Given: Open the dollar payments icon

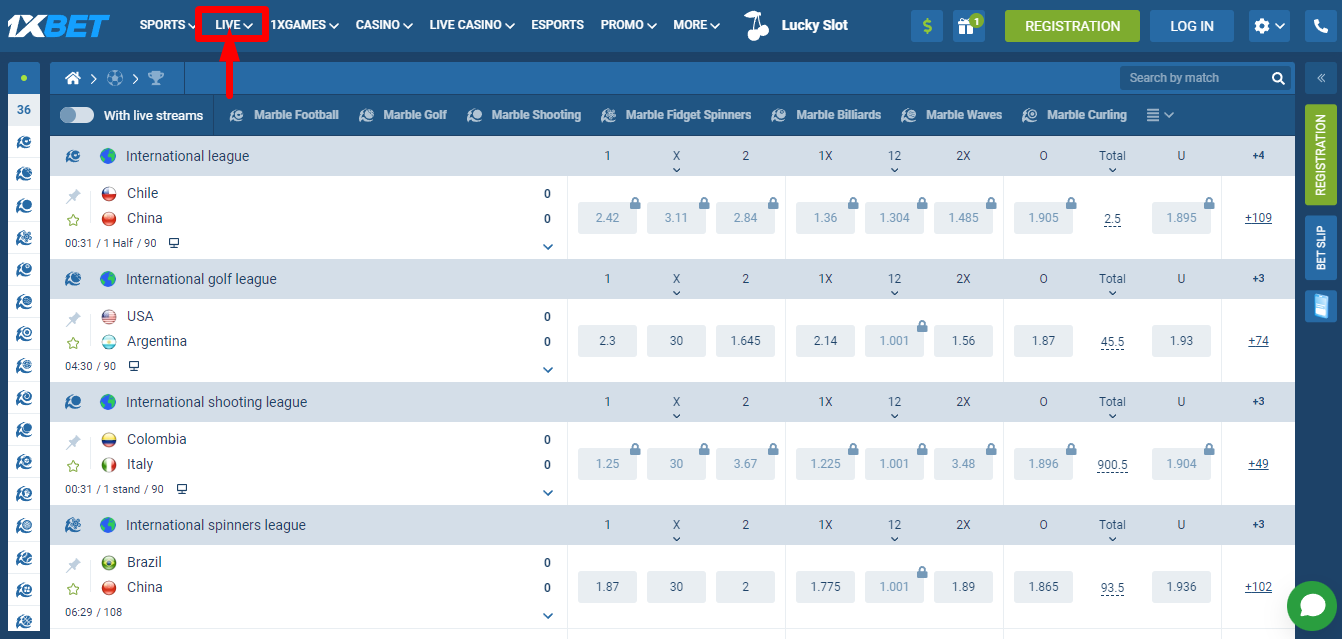Looking at the screenshot, I should (x=927, y=26).
